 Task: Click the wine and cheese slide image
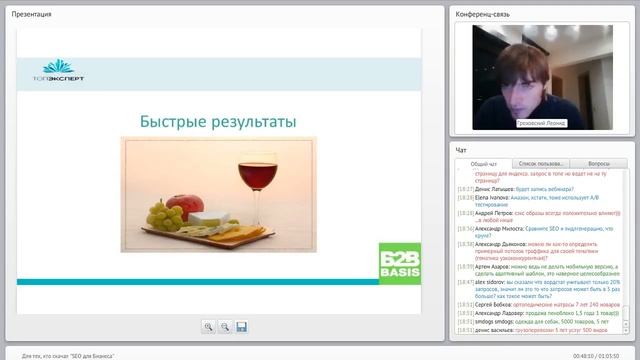coord(218,194)
